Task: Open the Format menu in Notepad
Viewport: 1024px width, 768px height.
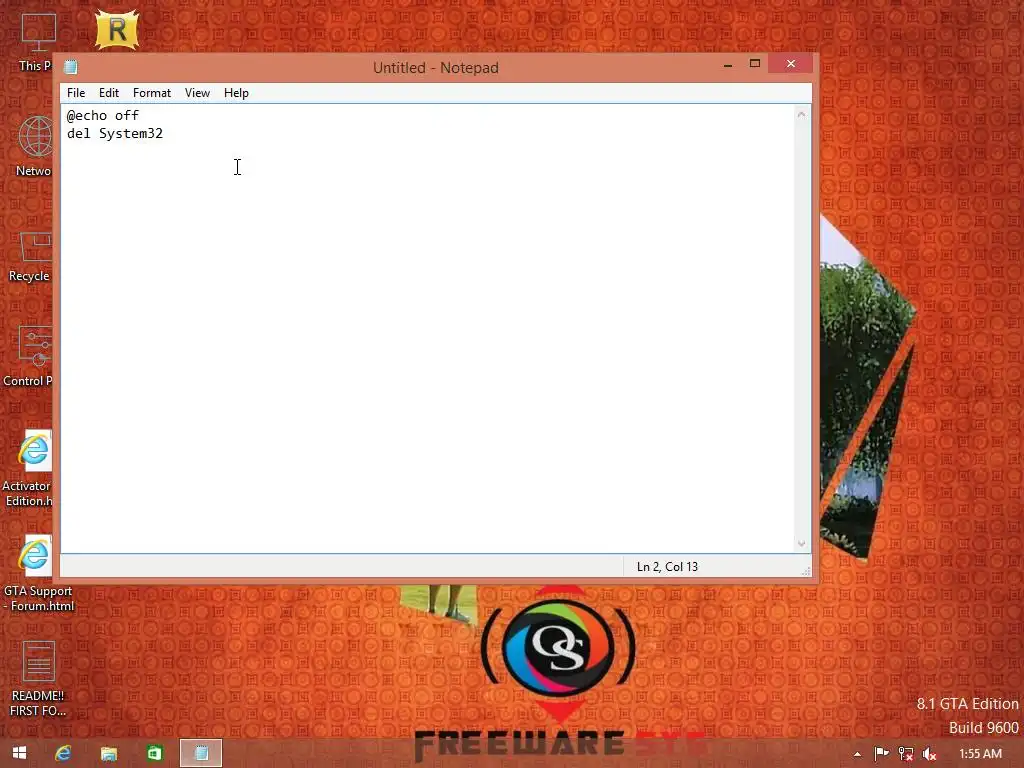Action: [x=152, y=93]
